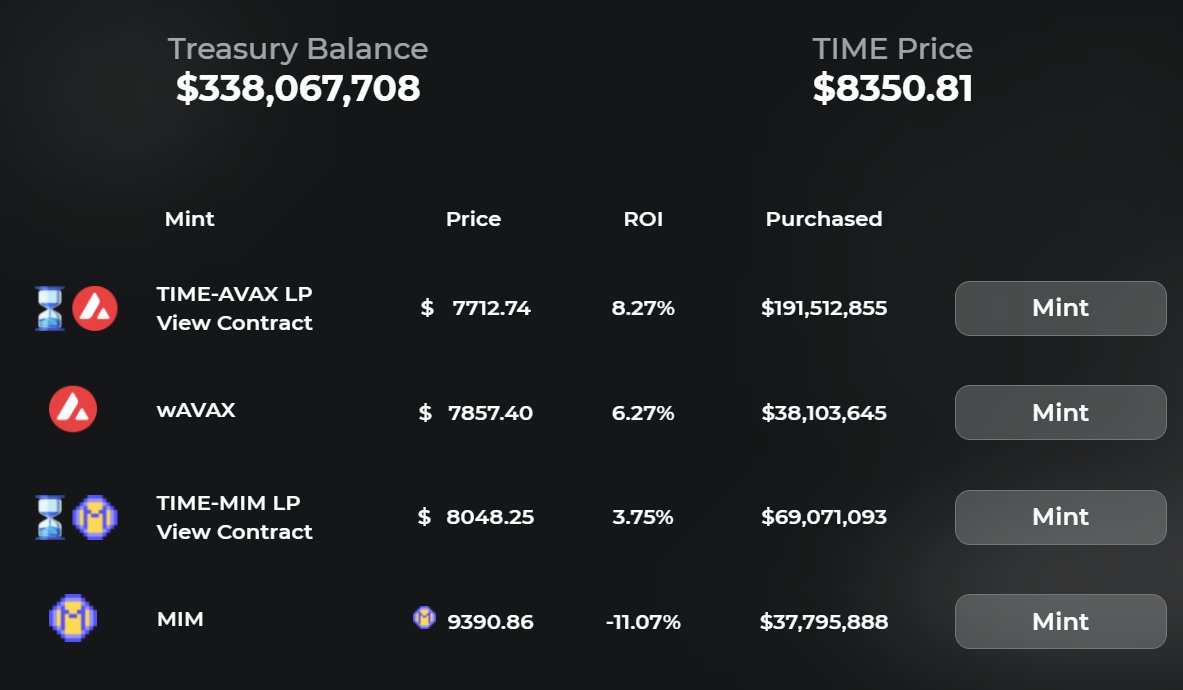This screenshot has height=690, width=1183.
Task: Click the Mint column header
Action: click(x=189, y=219)
